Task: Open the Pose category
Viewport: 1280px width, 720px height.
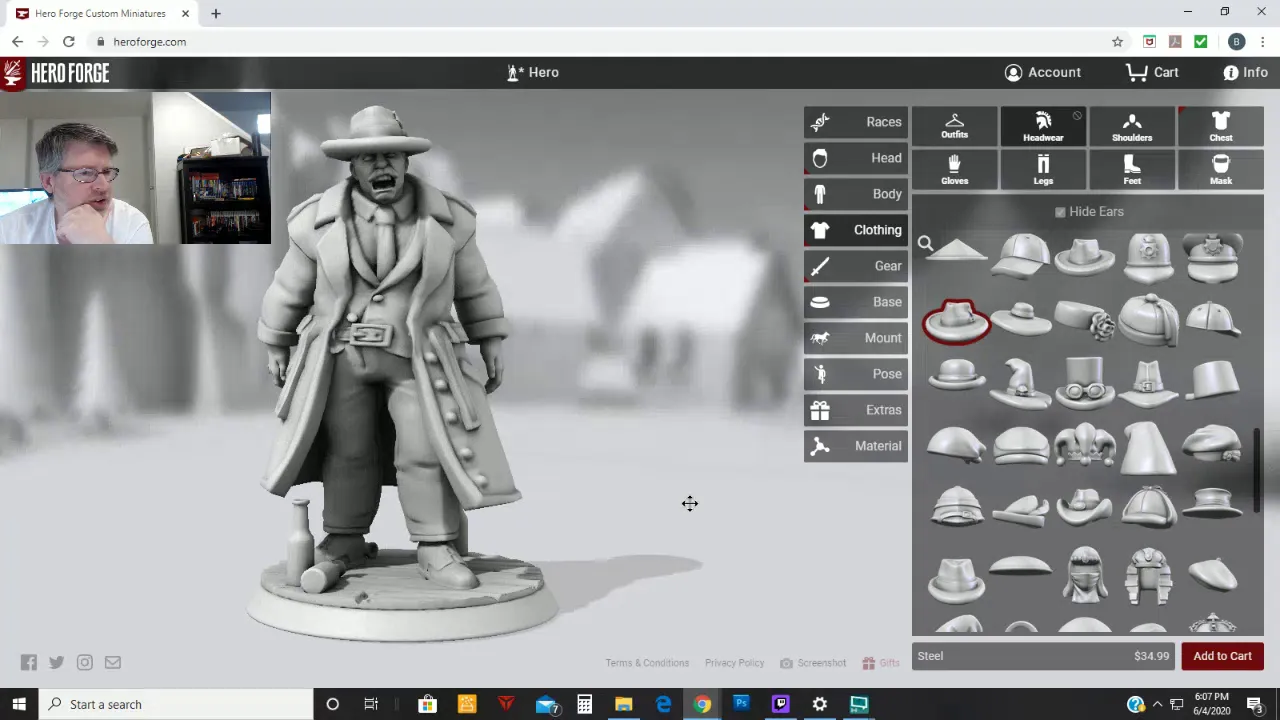Action: [856, 374]
